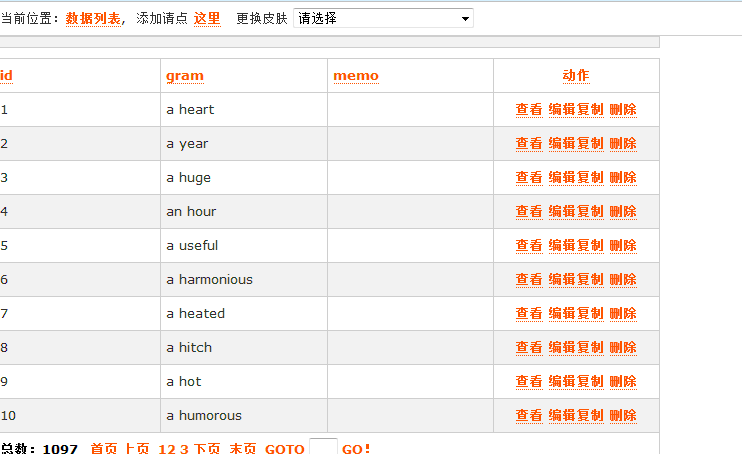Delete the 'a heated' row with 删除
The width and height of the screenshot is (742, 454).
click(623, 313)
